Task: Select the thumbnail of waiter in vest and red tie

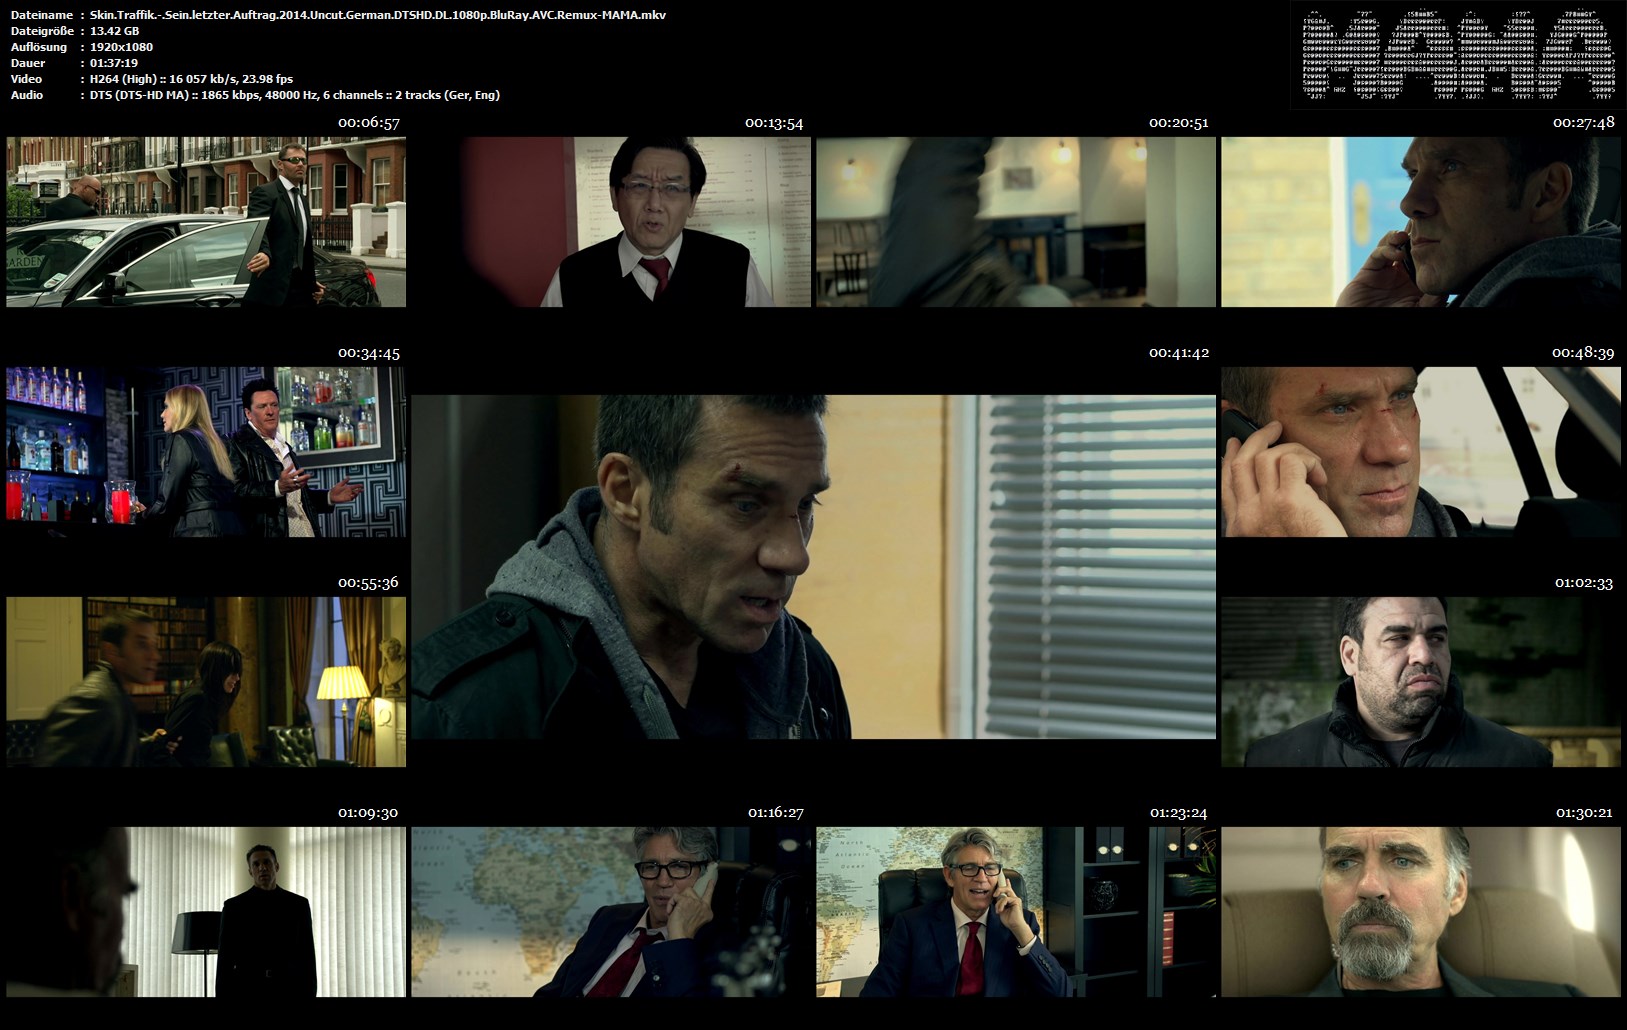Action: (x=611, y=222)
